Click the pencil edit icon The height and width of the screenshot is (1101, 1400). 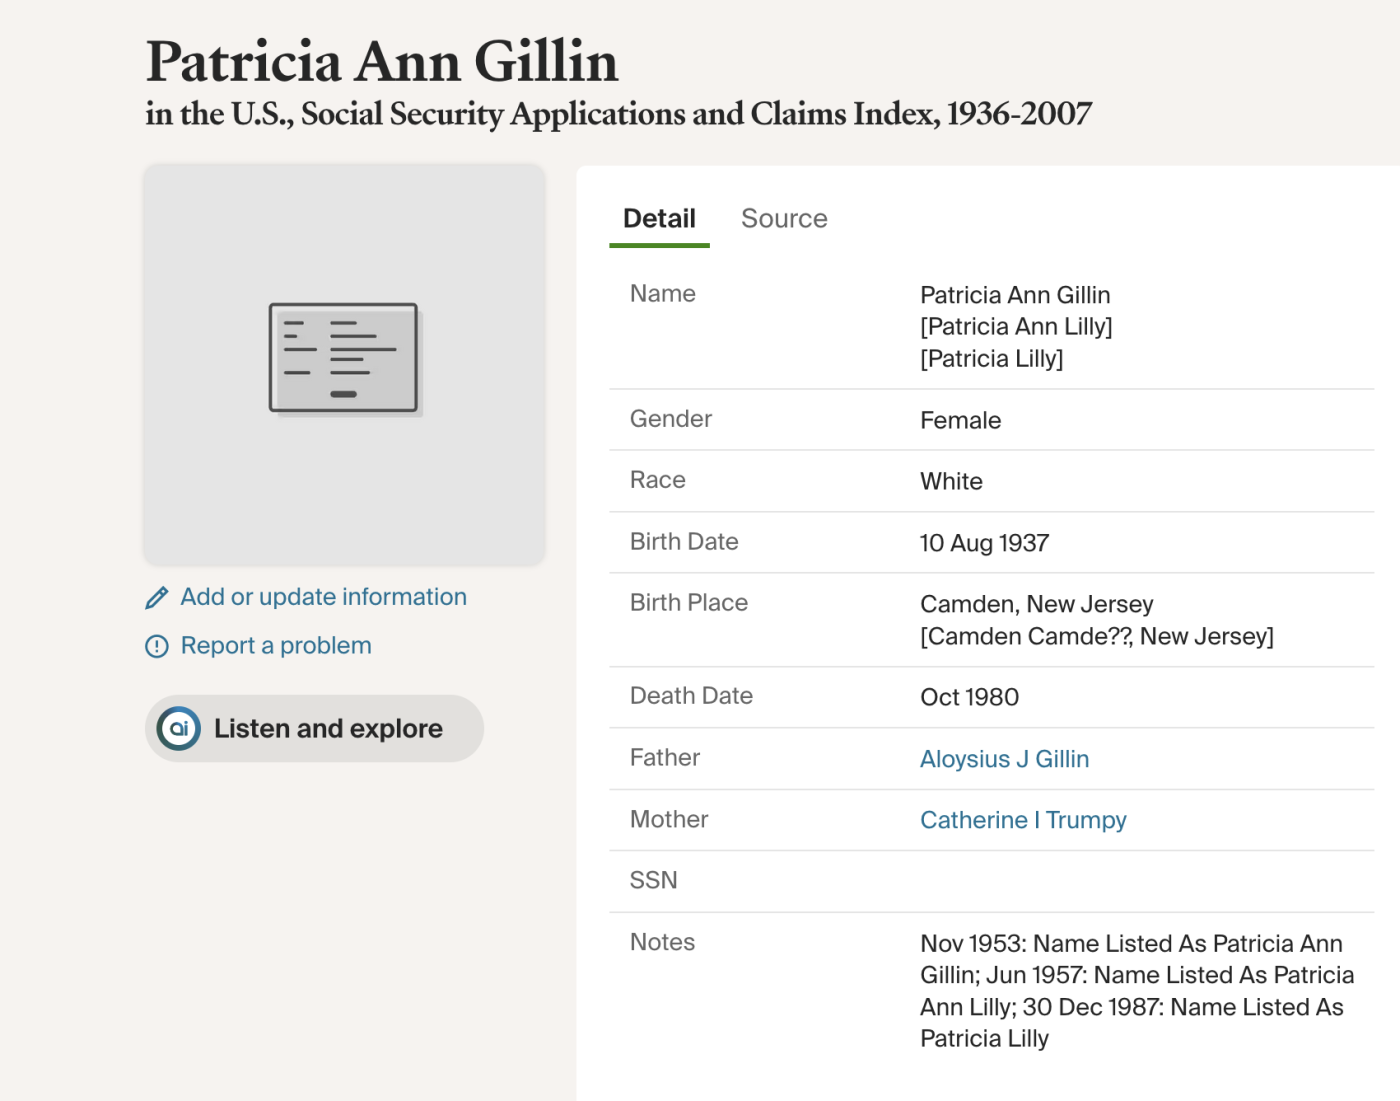(x=157, y=598)
